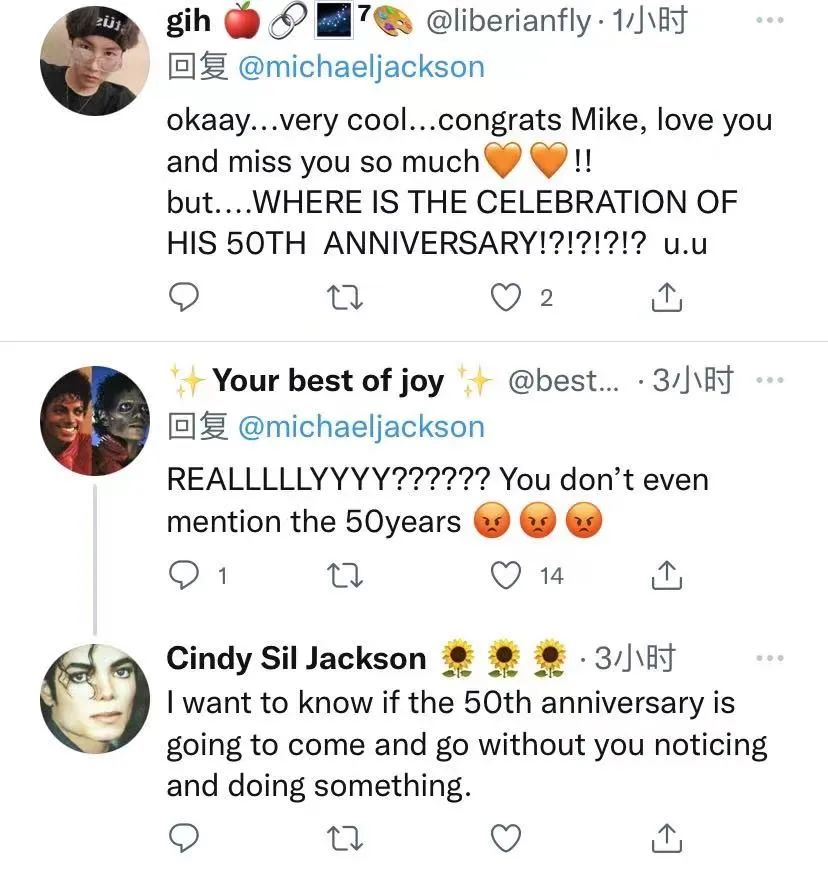Open @michaeljackson link in Your best of joy's reply

pyautogui.click(x=360, y=427)
